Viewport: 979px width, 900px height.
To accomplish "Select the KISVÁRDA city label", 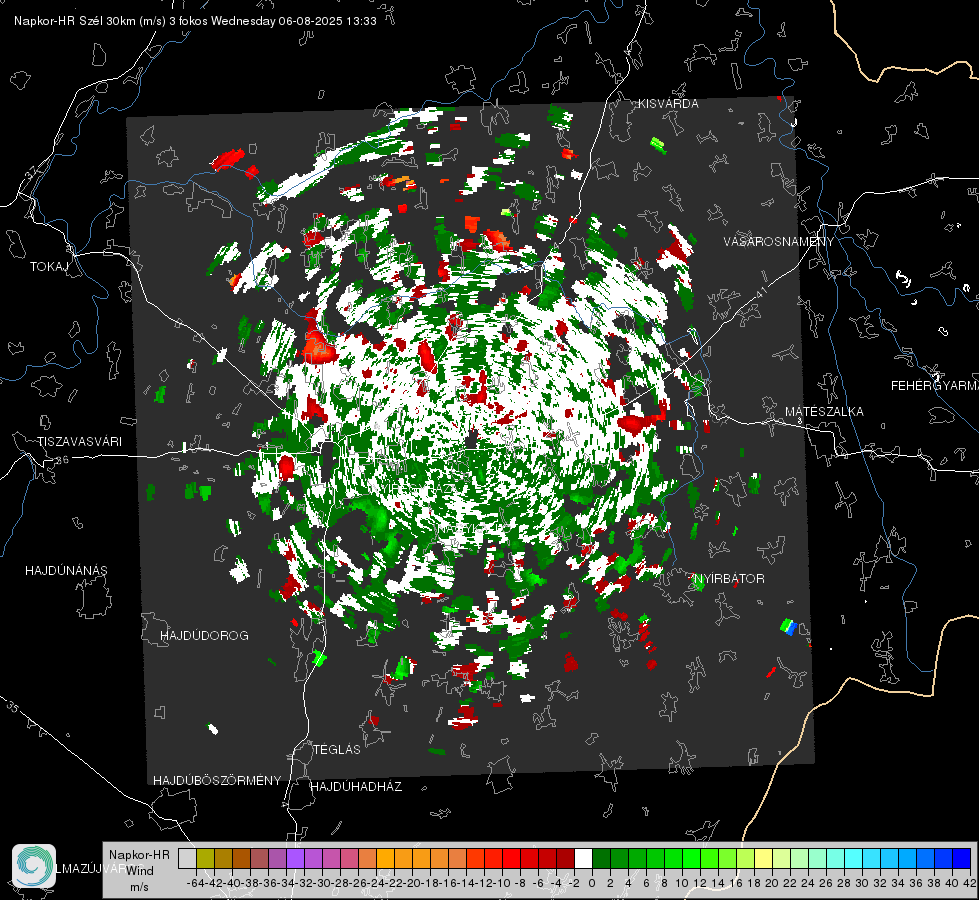I will tap(668, 104).
